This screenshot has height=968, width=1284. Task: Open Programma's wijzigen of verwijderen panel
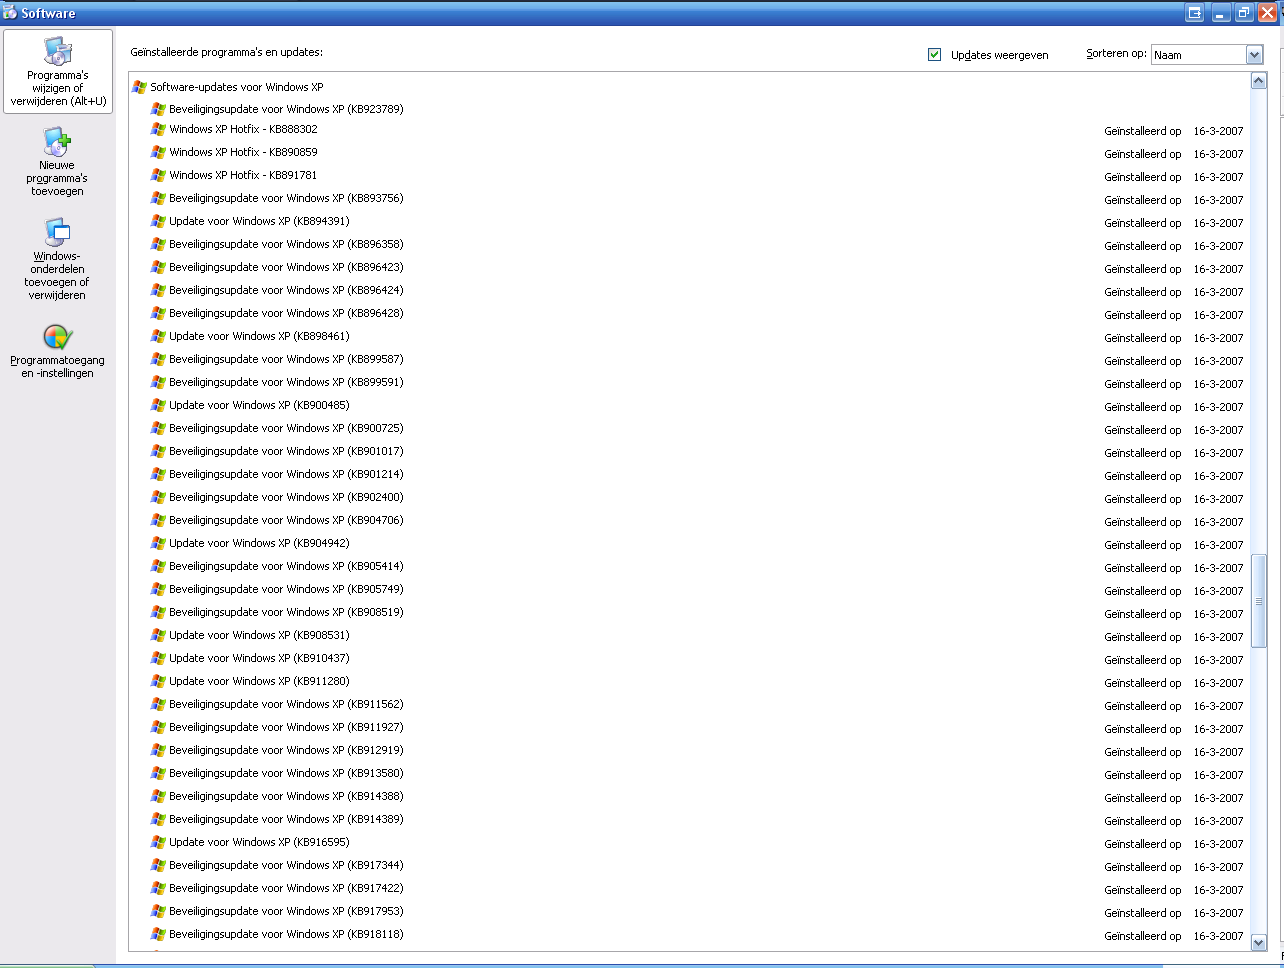[58, 72]
